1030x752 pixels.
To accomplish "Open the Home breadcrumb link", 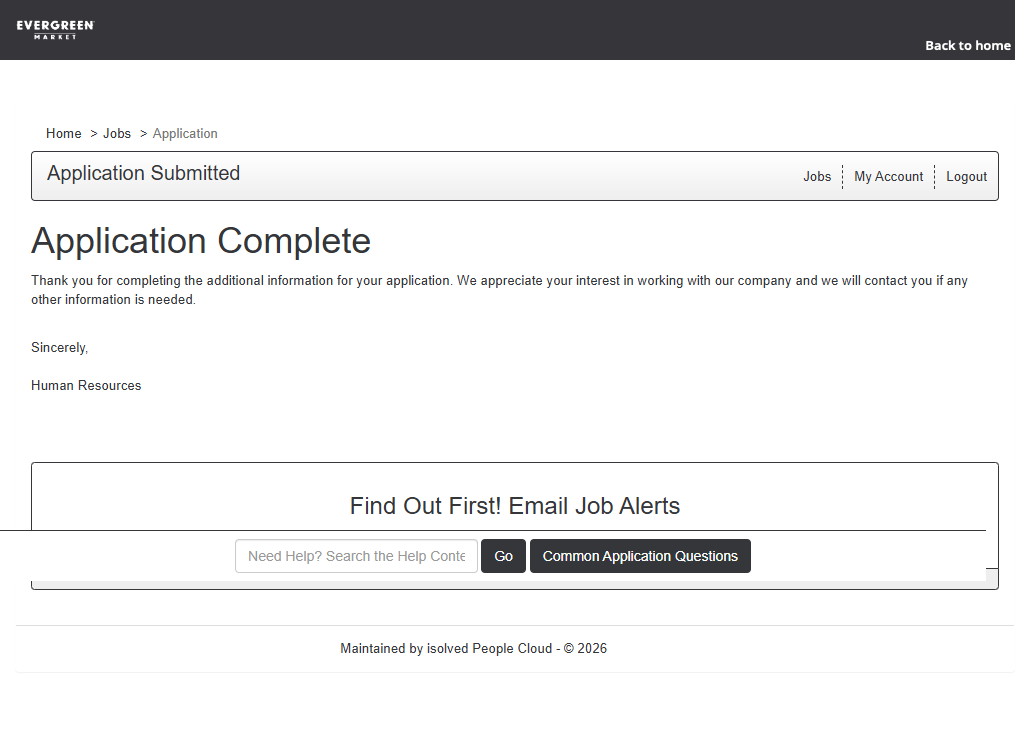I will point(64,133).
